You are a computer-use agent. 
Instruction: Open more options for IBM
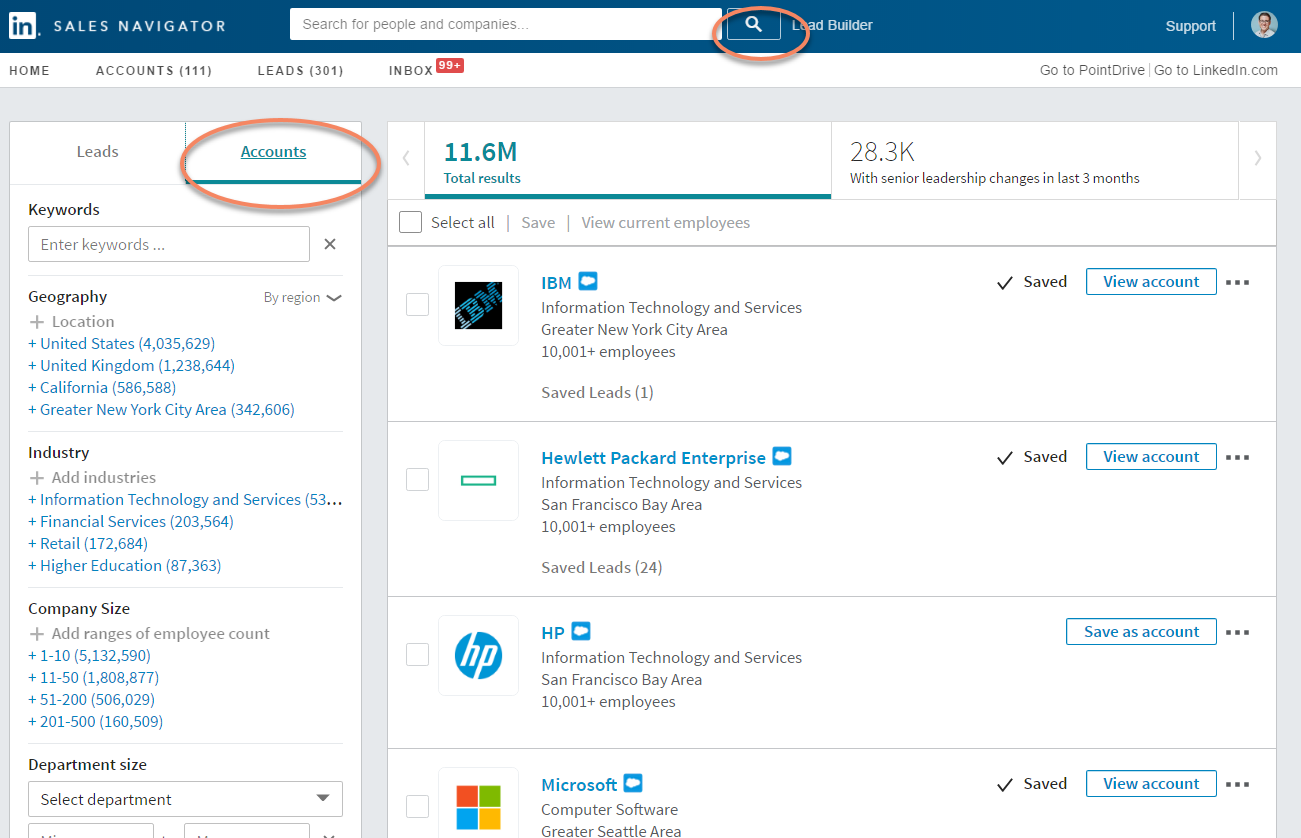[x=1237, y=282]
